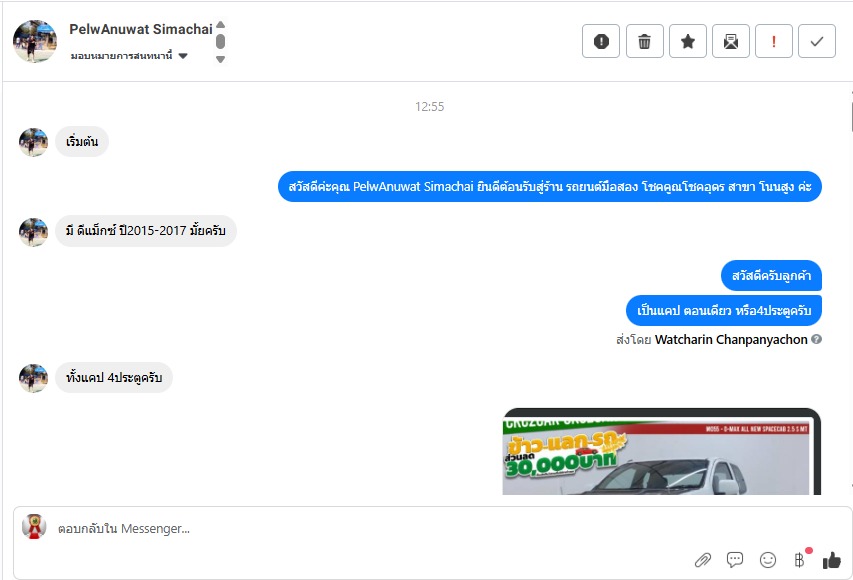The image size is (853, 580).
Task: Attach a file with paperclip icon
Action: [x=703, y=560]
